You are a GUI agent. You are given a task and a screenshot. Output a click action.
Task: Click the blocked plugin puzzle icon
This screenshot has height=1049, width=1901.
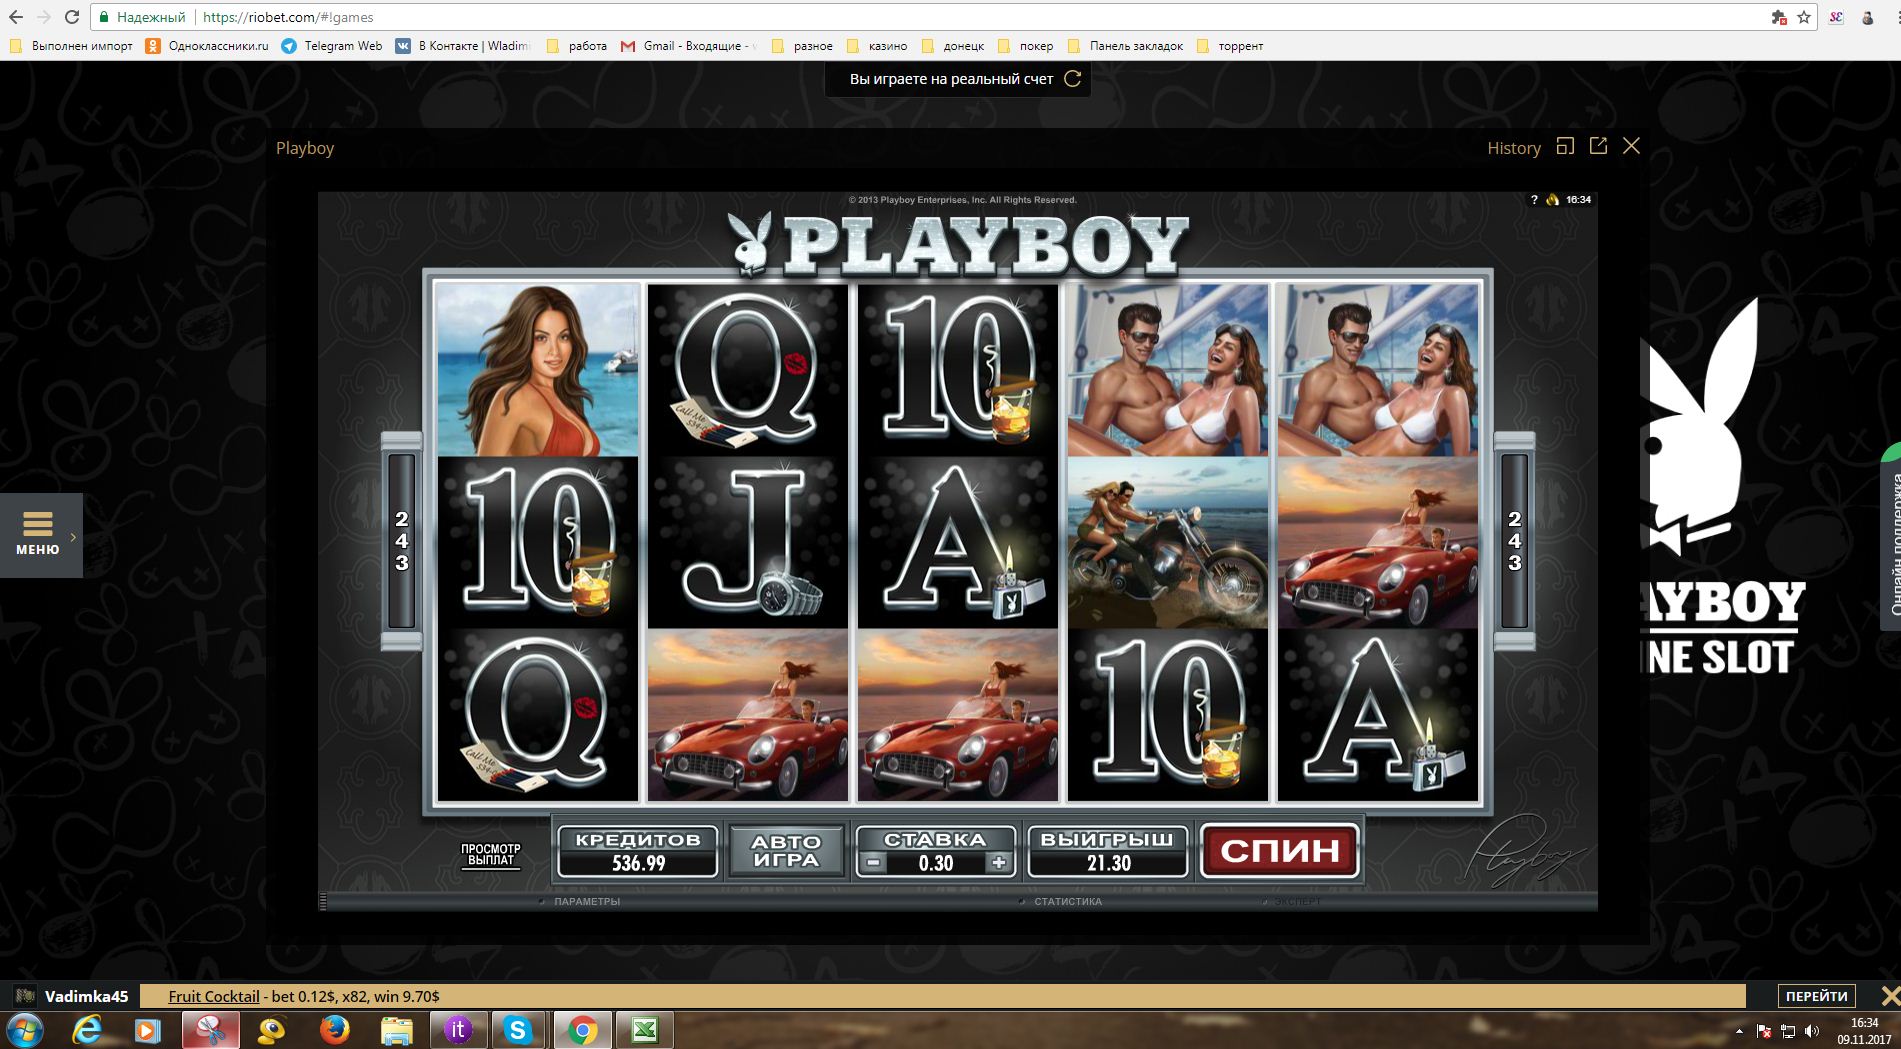tap(1779, 17)
